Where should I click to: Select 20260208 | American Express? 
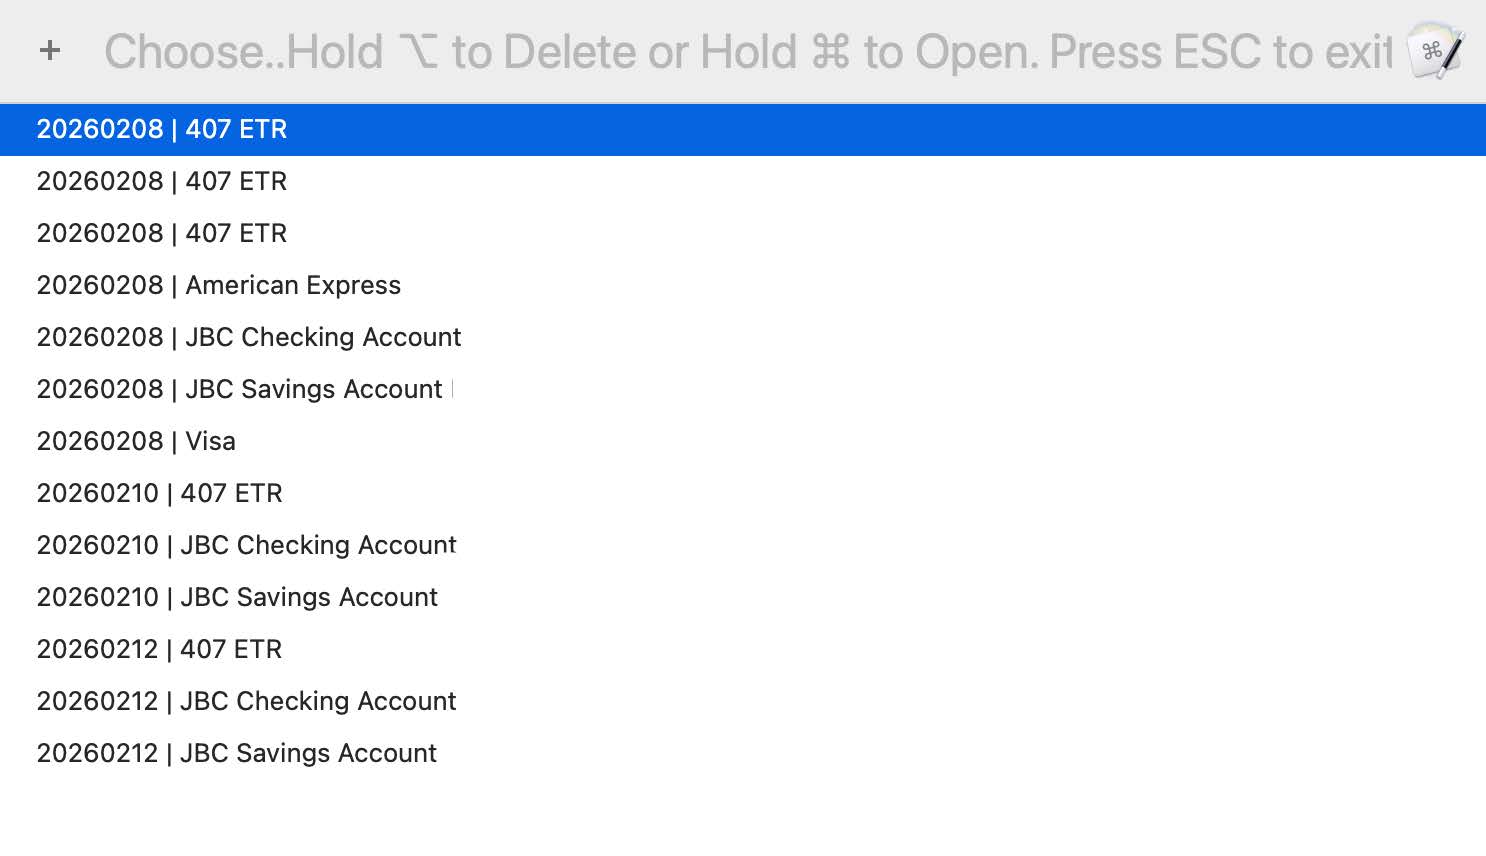219,286
